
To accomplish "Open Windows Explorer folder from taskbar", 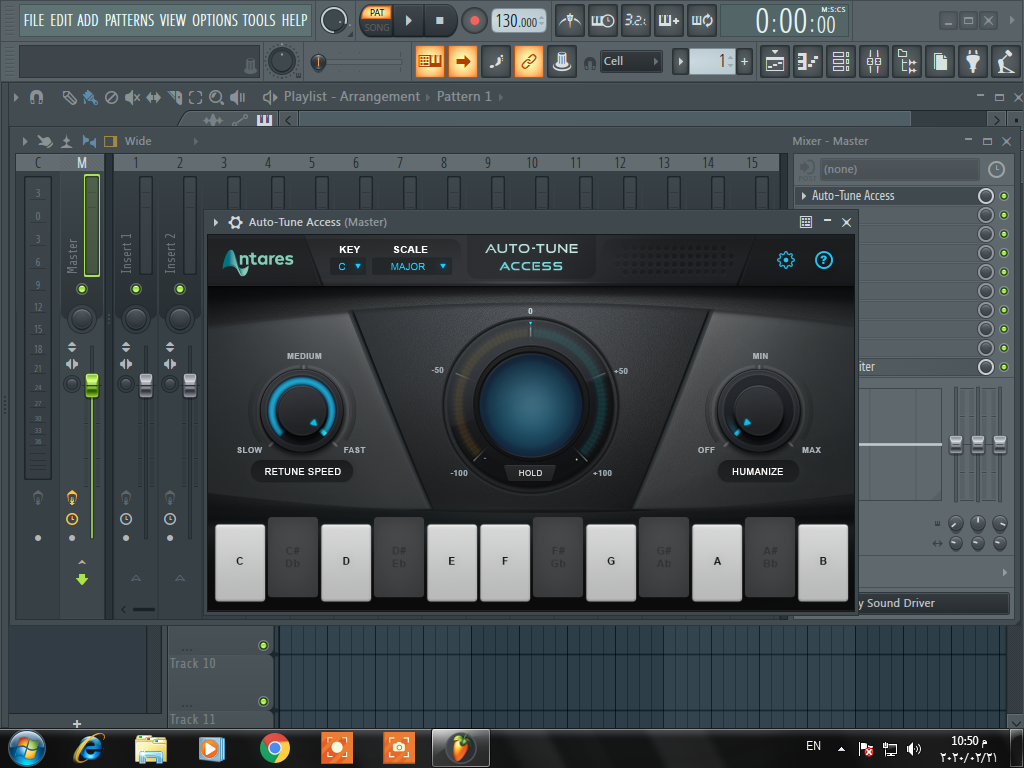I will (151, 748).
